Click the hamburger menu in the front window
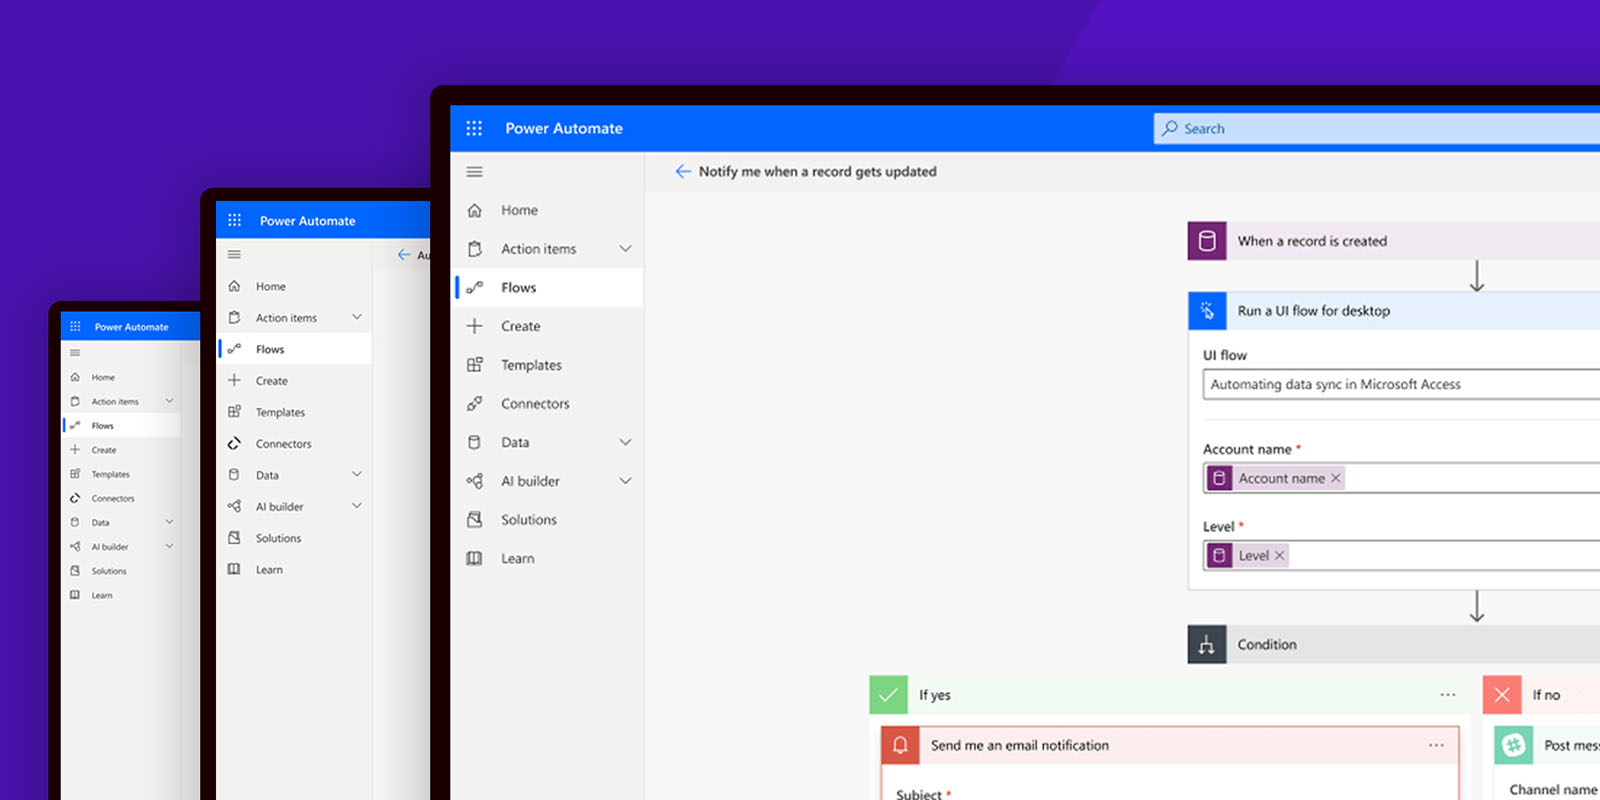Viewport: 1600px width, 800px height. pos(474,172)
